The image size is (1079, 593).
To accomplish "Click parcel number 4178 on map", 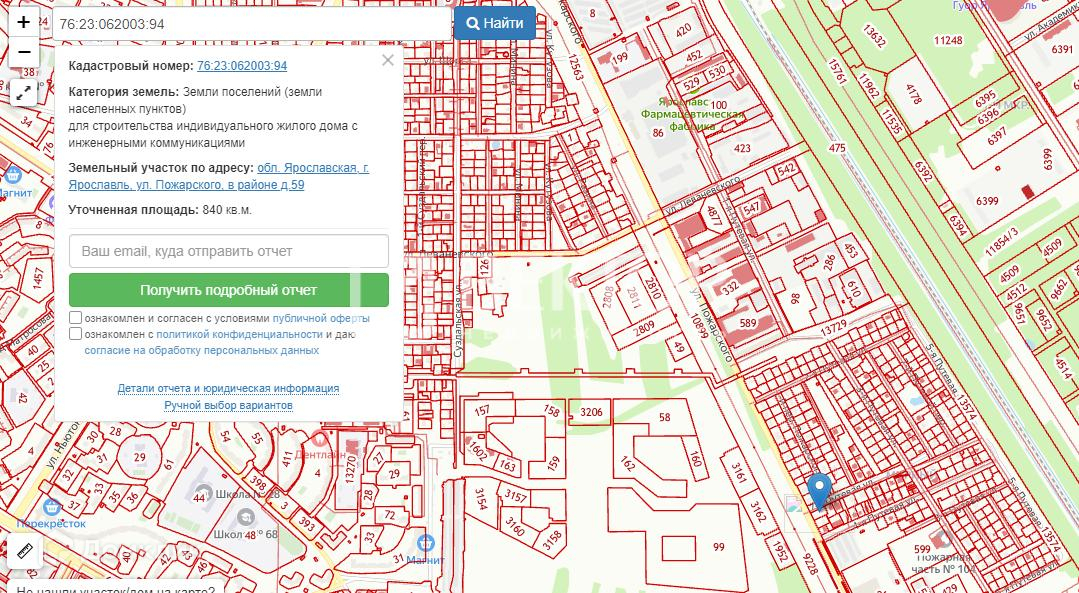I will point(913,93).
